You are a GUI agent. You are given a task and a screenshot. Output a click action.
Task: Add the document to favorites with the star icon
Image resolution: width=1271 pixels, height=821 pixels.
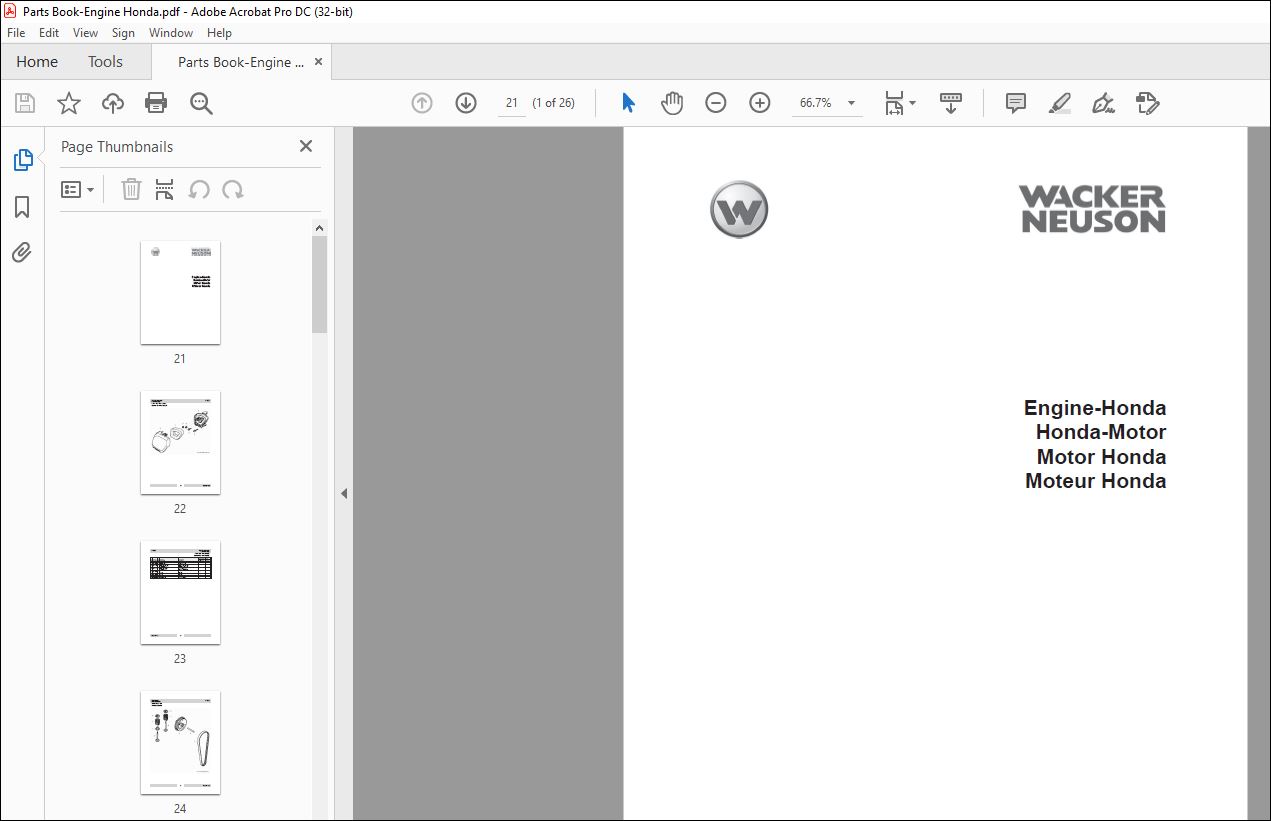[x=68, y=103]
